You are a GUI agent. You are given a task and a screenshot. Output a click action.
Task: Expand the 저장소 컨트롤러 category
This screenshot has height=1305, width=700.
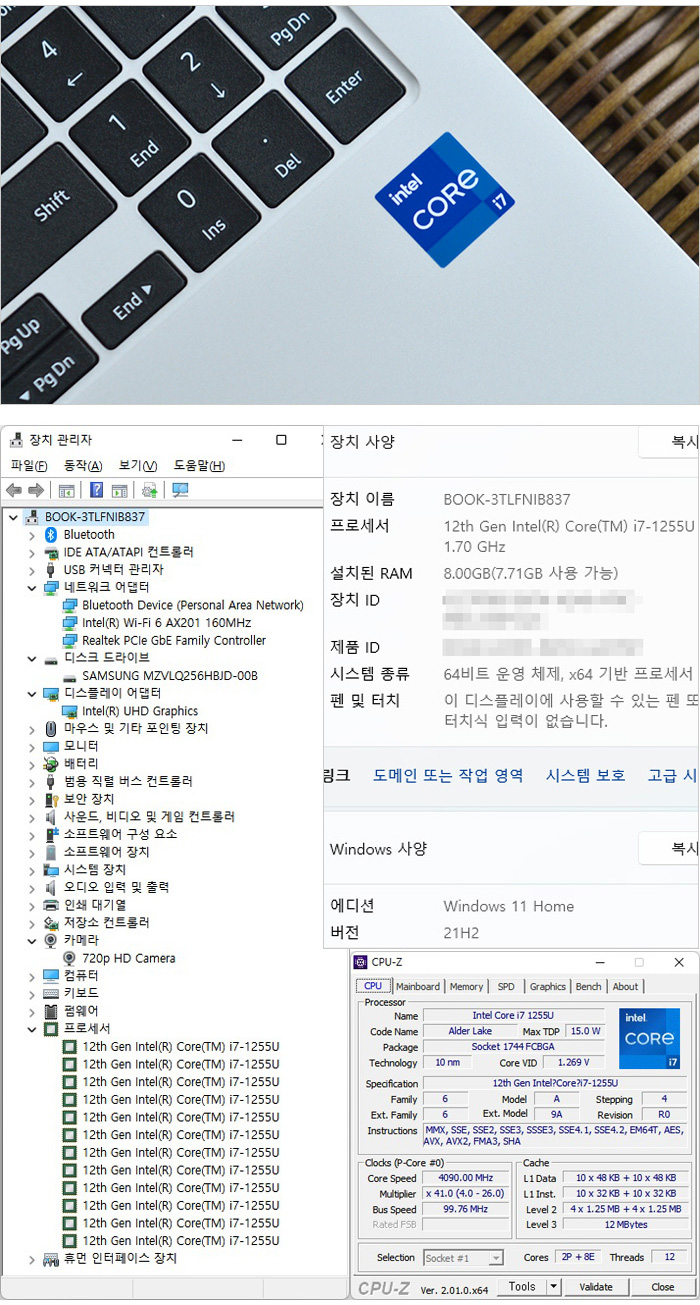pyautogui.click(x=31, y=922)
